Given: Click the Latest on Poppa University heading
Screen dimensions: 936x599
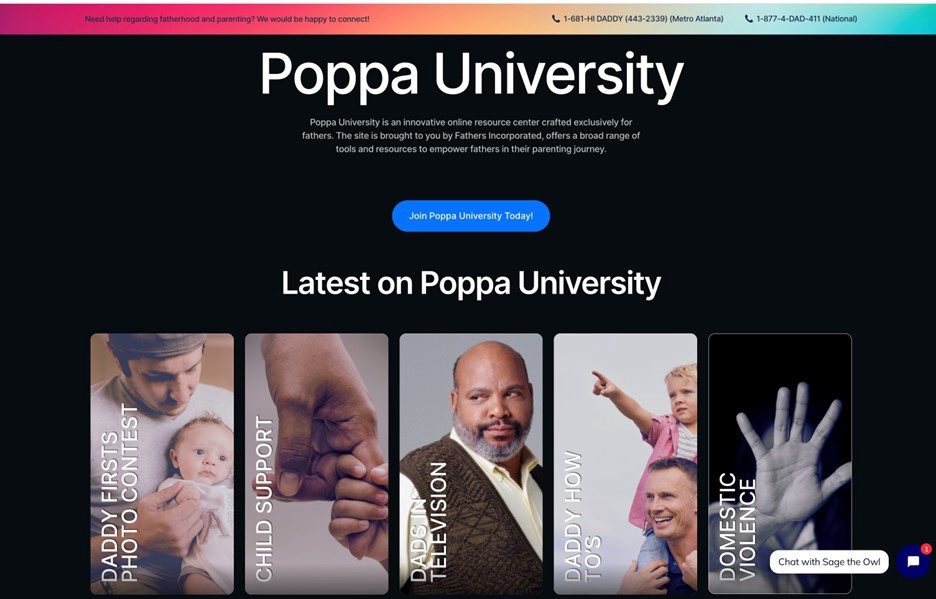Looking at the screenshot, I should [x=472, y=283].
